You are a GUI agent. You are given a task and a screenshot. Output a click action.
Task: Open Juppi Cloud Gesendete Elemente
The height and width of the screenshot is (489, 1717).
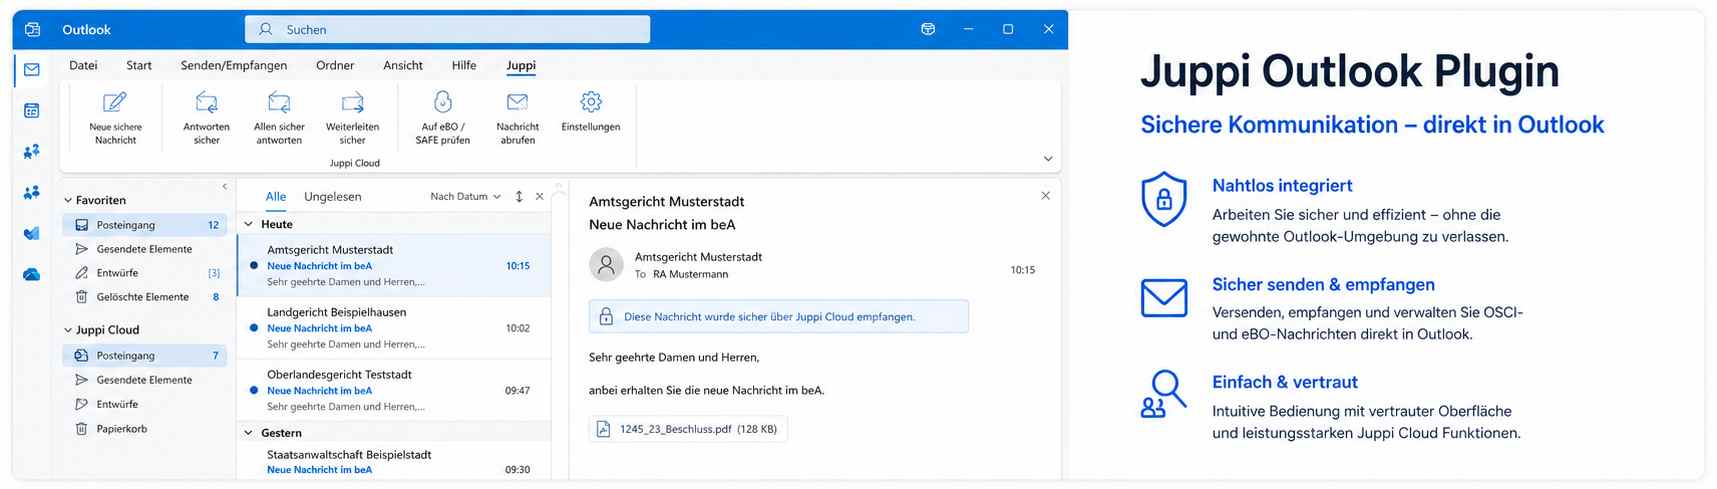click(145, 380)
